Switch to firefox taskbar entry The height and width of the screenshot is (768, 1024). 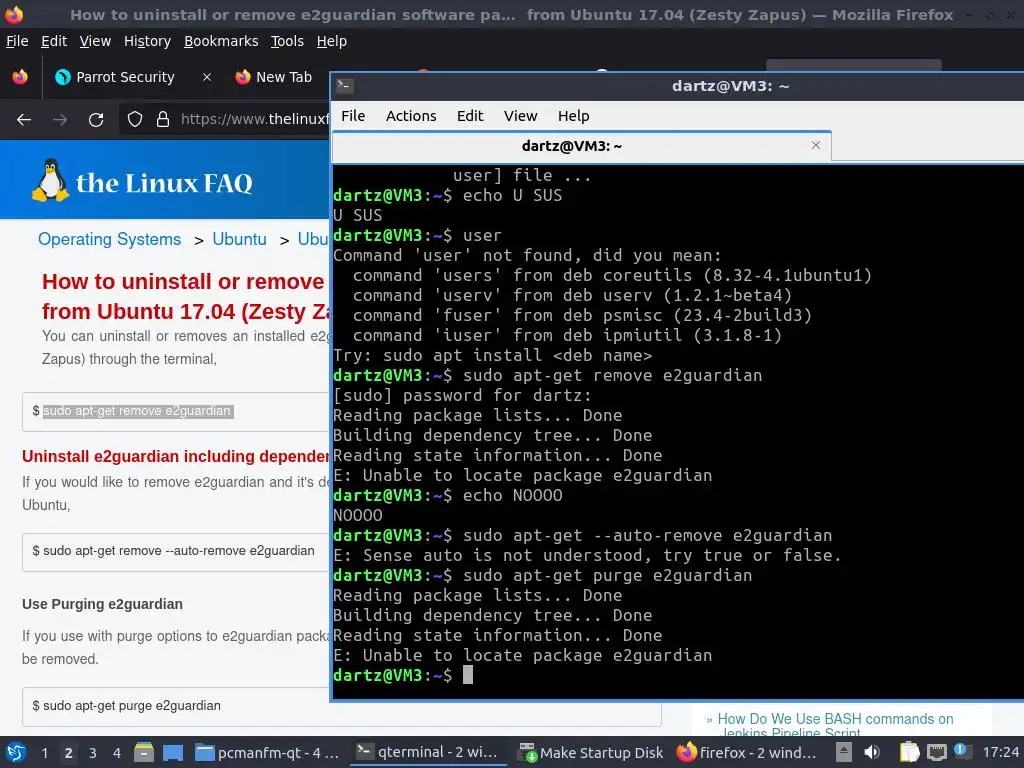point(747,753)
